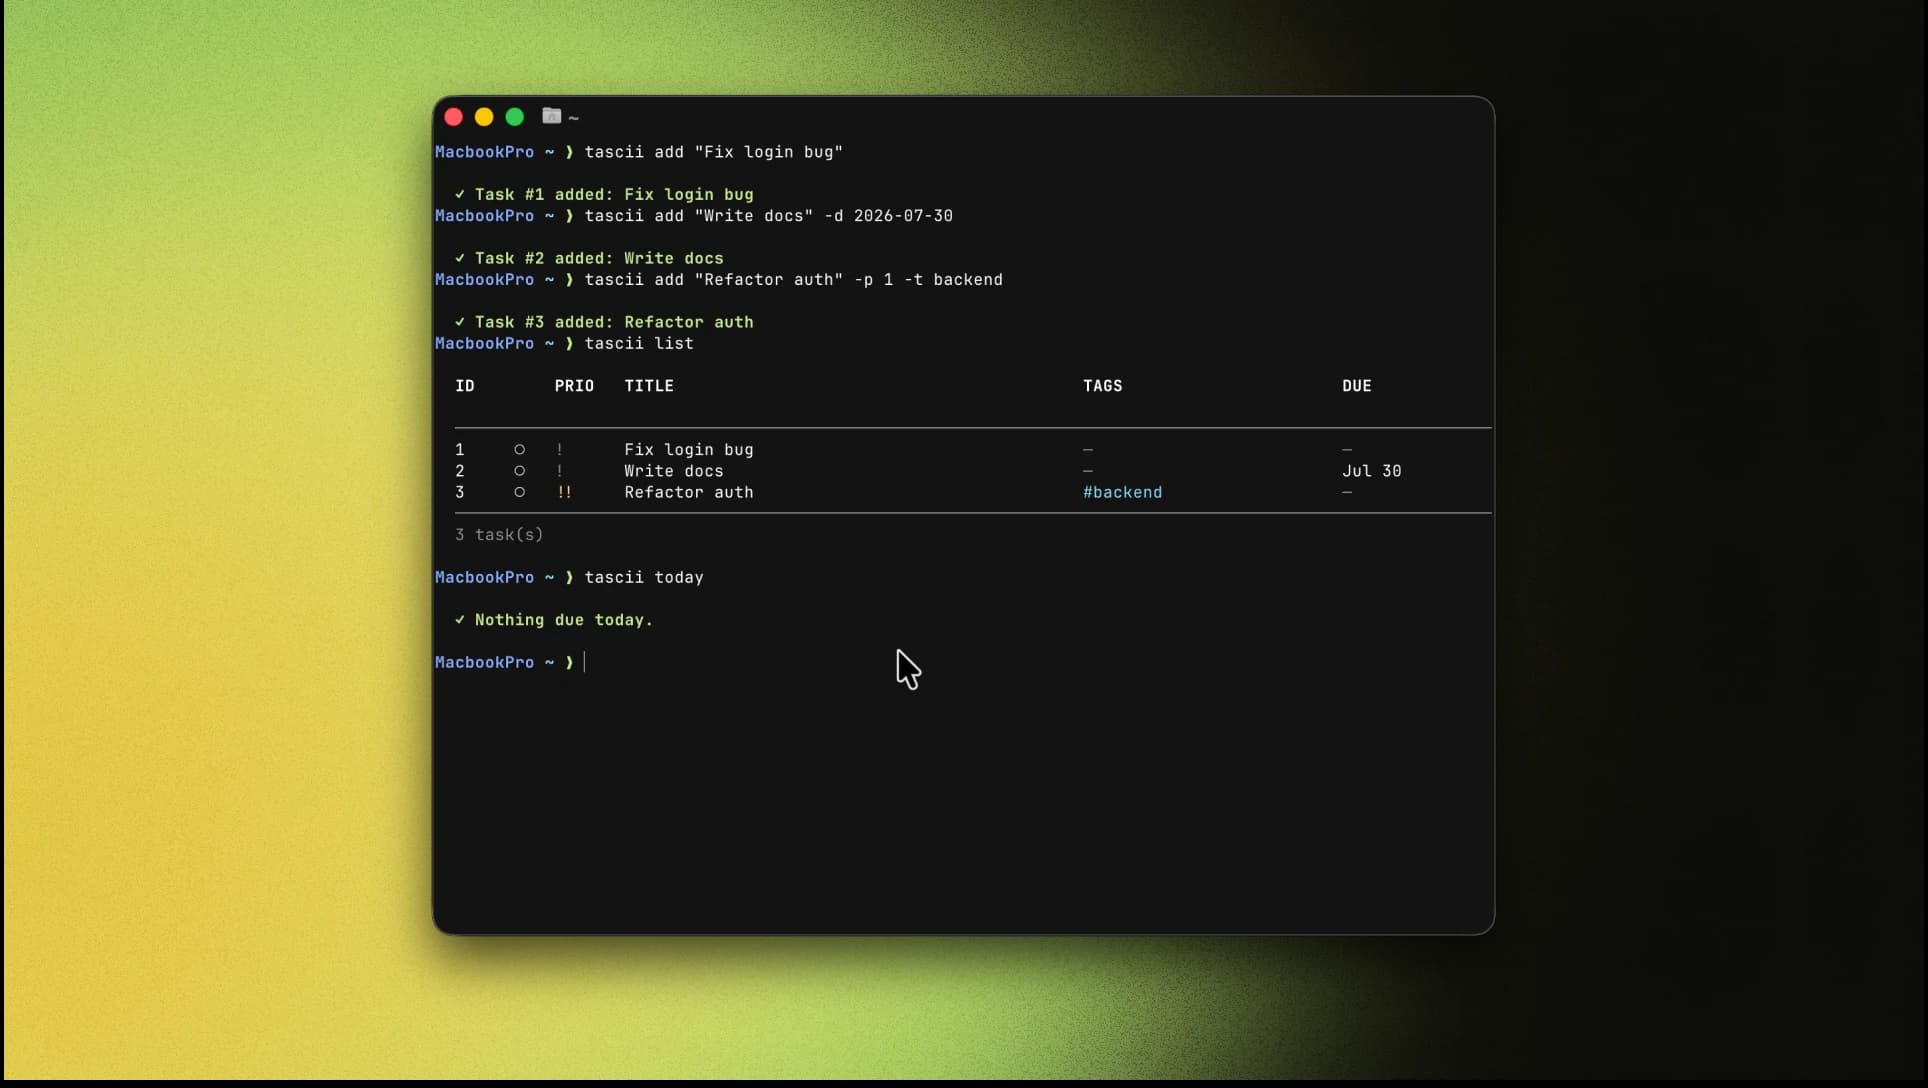The width and height of the screenshot is (1928, 1088).
Task: Click the status circle for Refactor auth
Action: [x=519, y=492]
